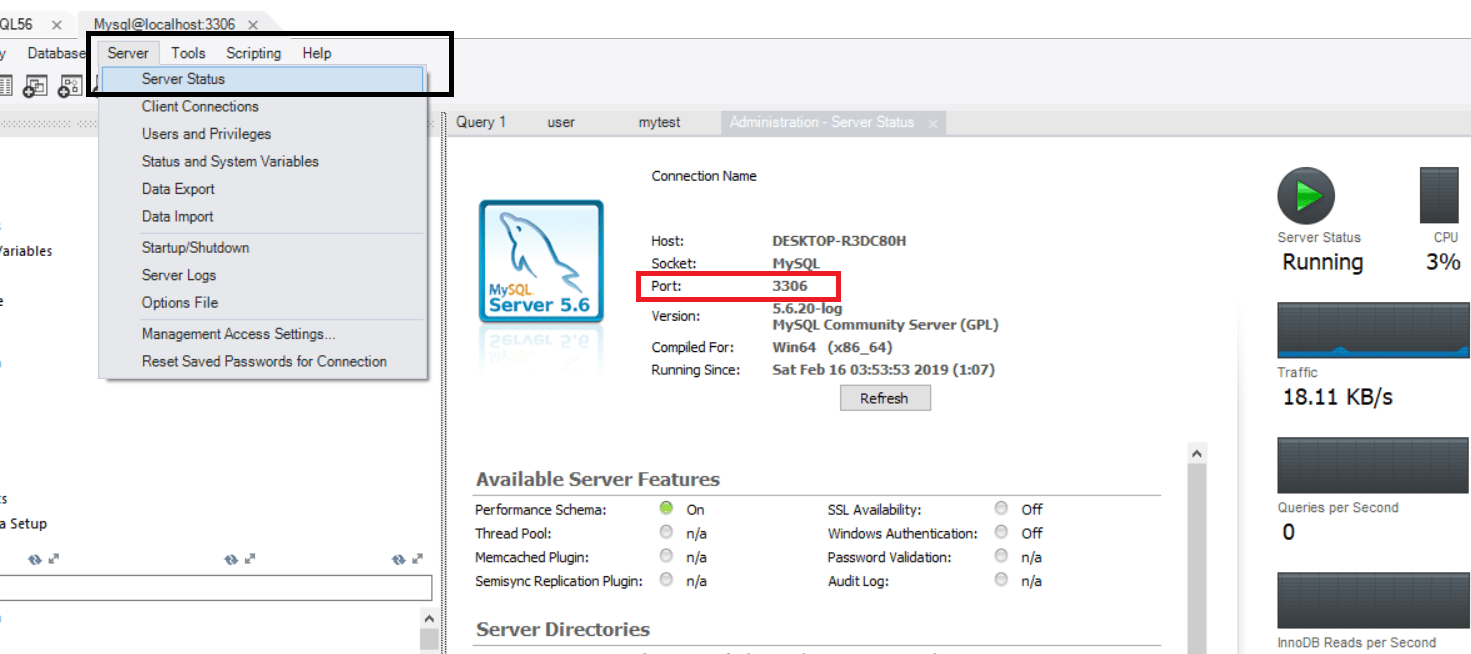Click the Thread Pool status indicator
Screen dimensions: 1471x654
[667, 532]
